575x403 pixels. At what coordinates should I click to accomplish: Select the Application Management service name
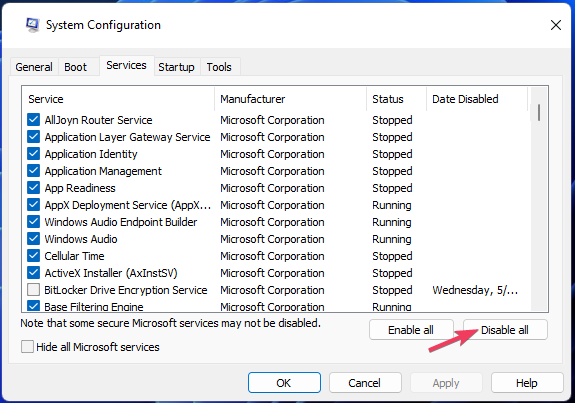tap(103, 171)
